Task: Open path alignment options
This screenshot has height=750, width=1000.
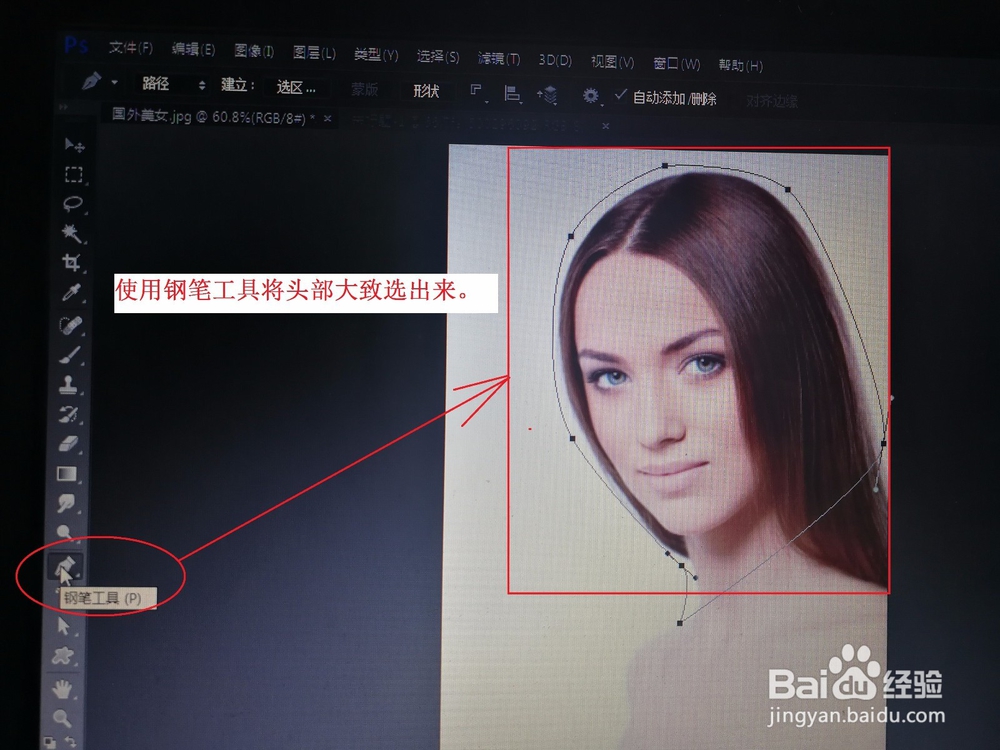Action: [512, 94]
